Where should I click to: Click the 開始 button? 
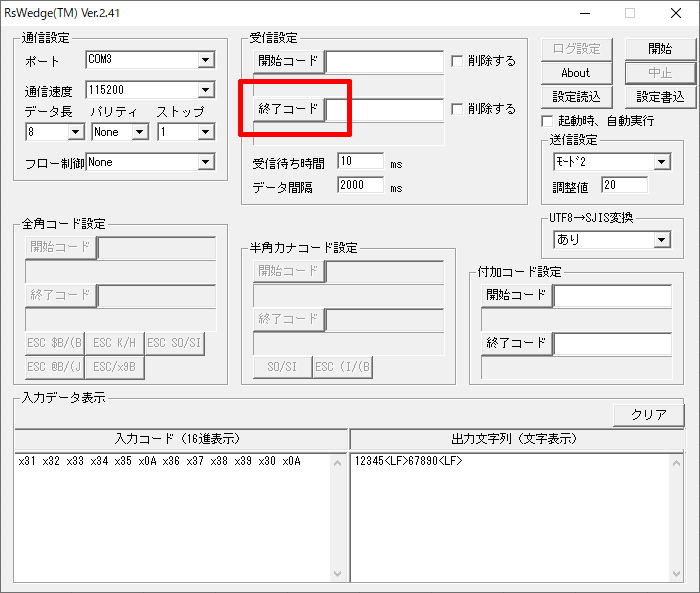pos(660,49)
